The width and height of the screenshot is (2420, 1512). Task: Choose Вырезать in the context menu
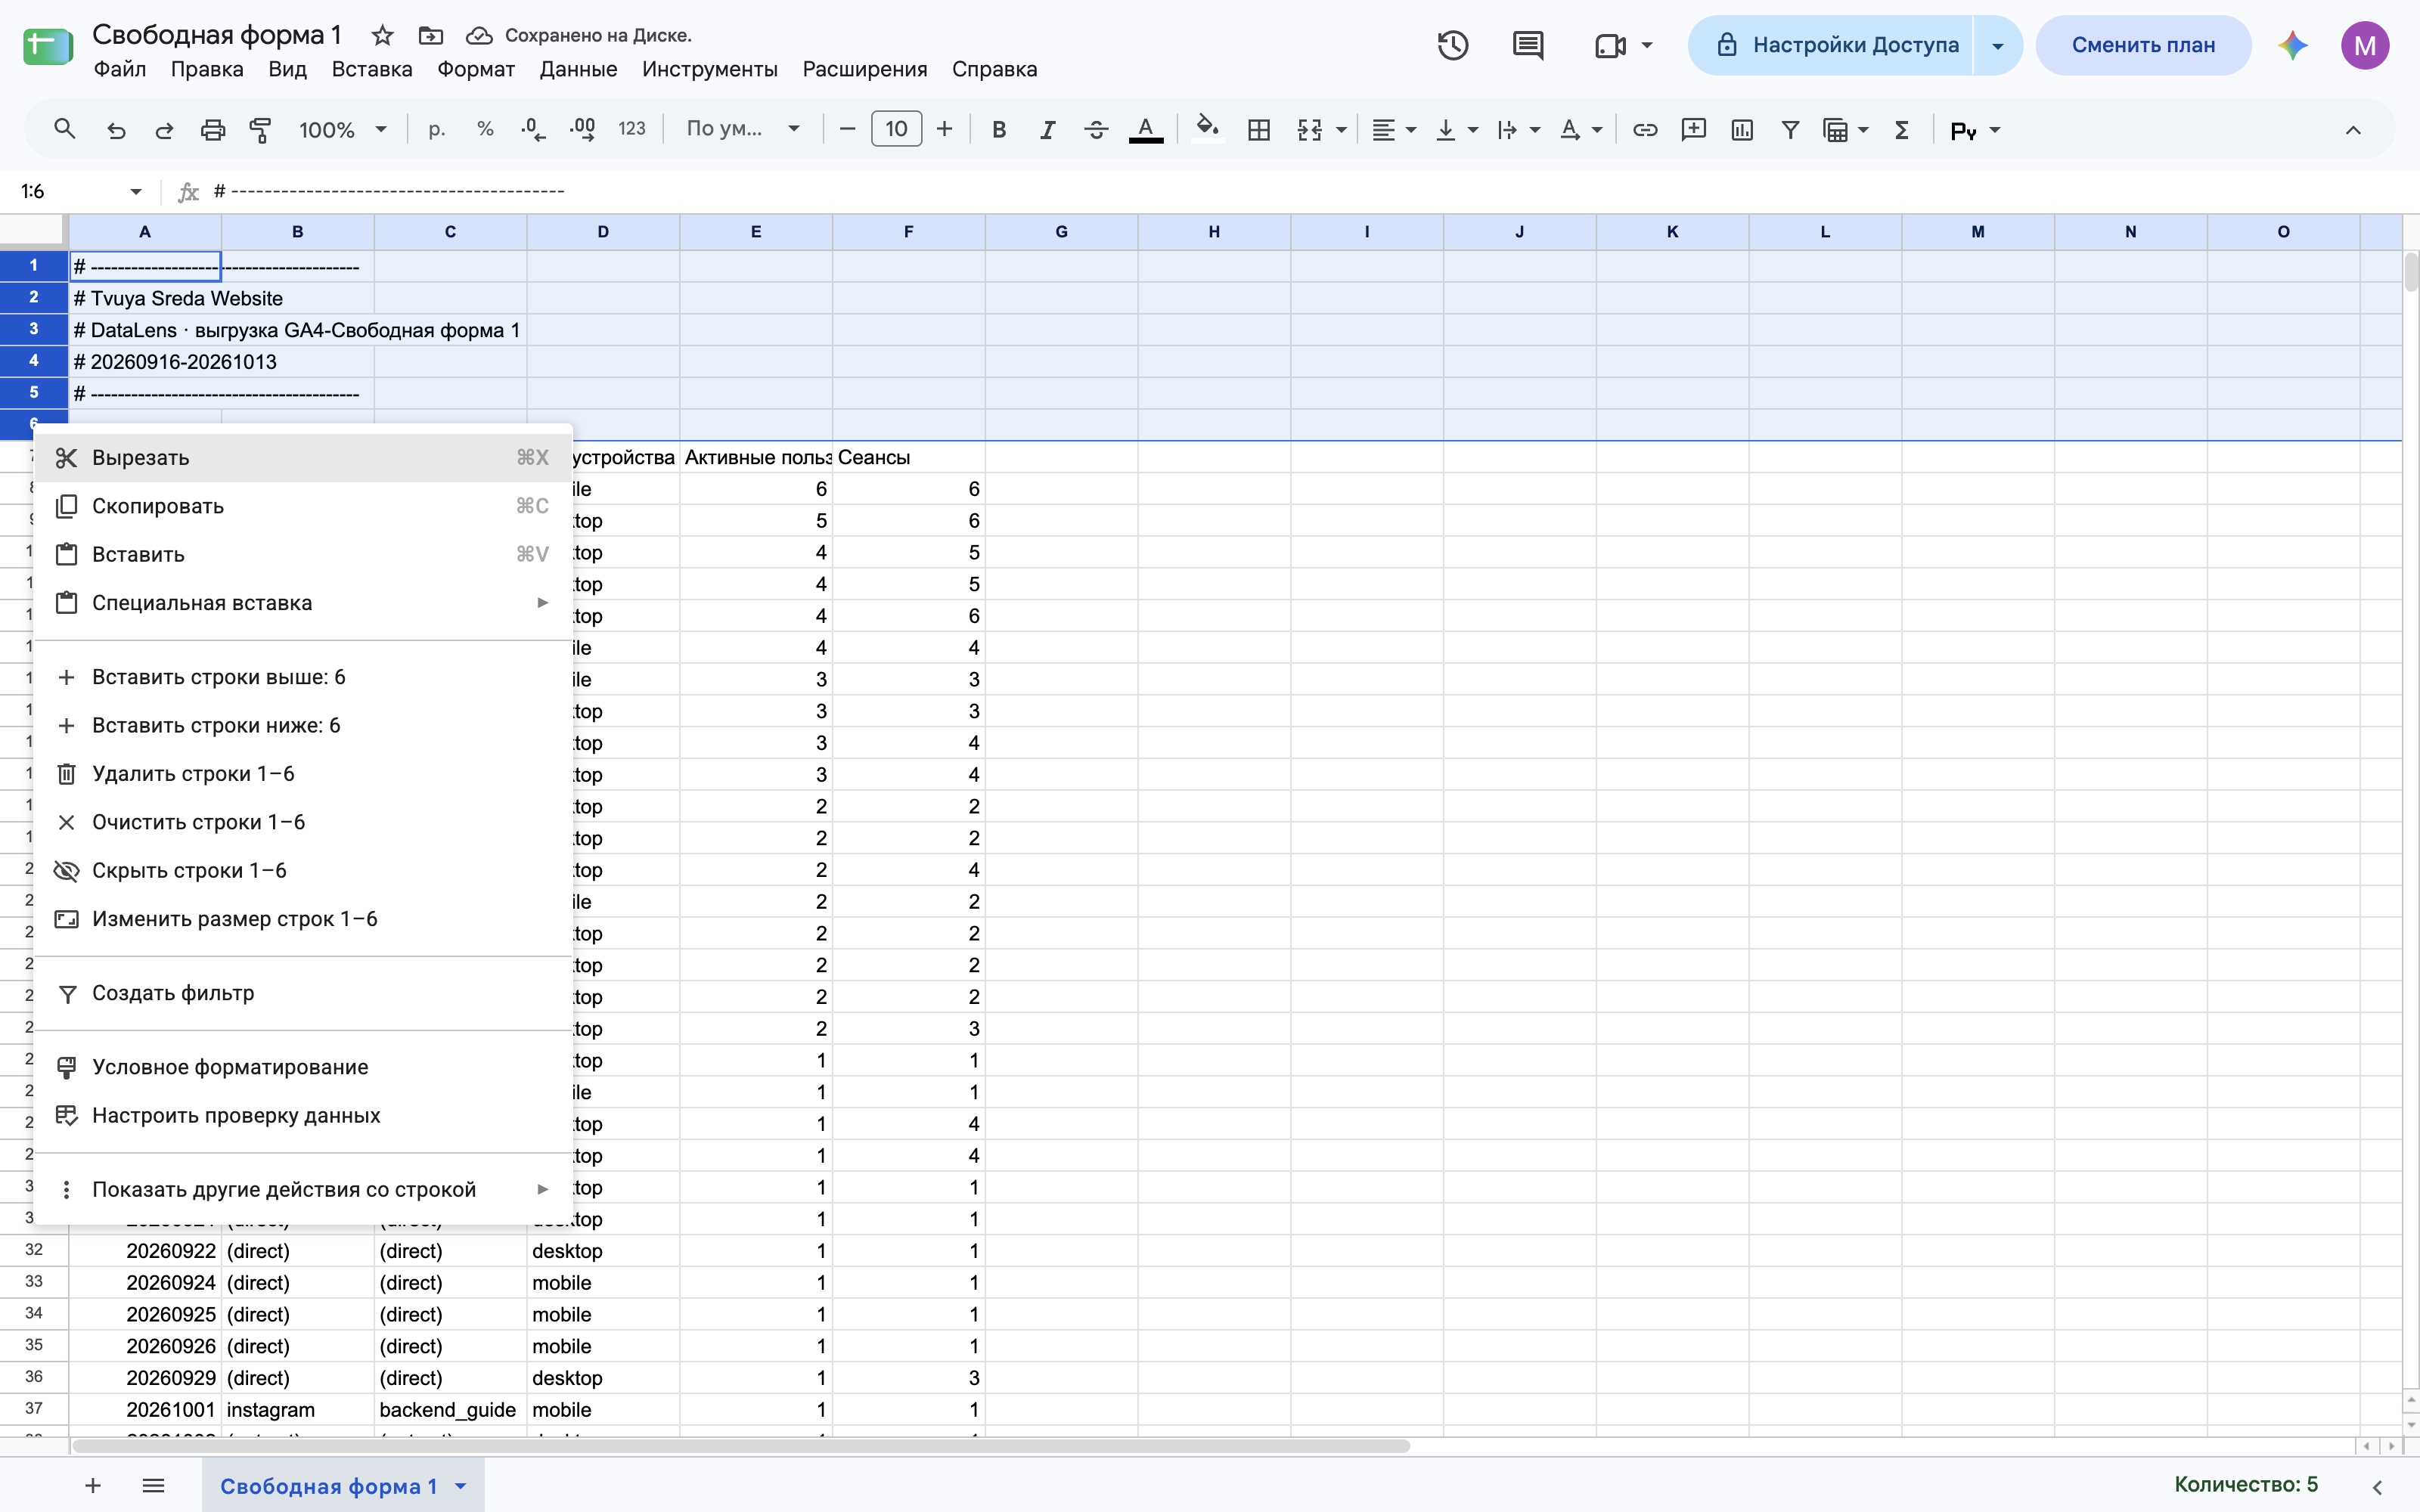click(x=303, y=458)
